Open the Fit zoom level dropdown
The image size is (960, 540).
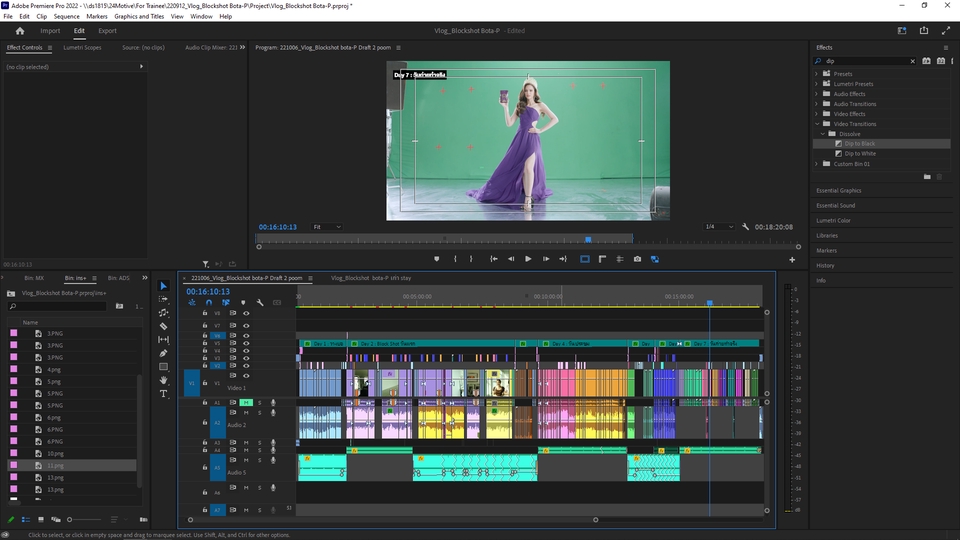pos(326,227)
